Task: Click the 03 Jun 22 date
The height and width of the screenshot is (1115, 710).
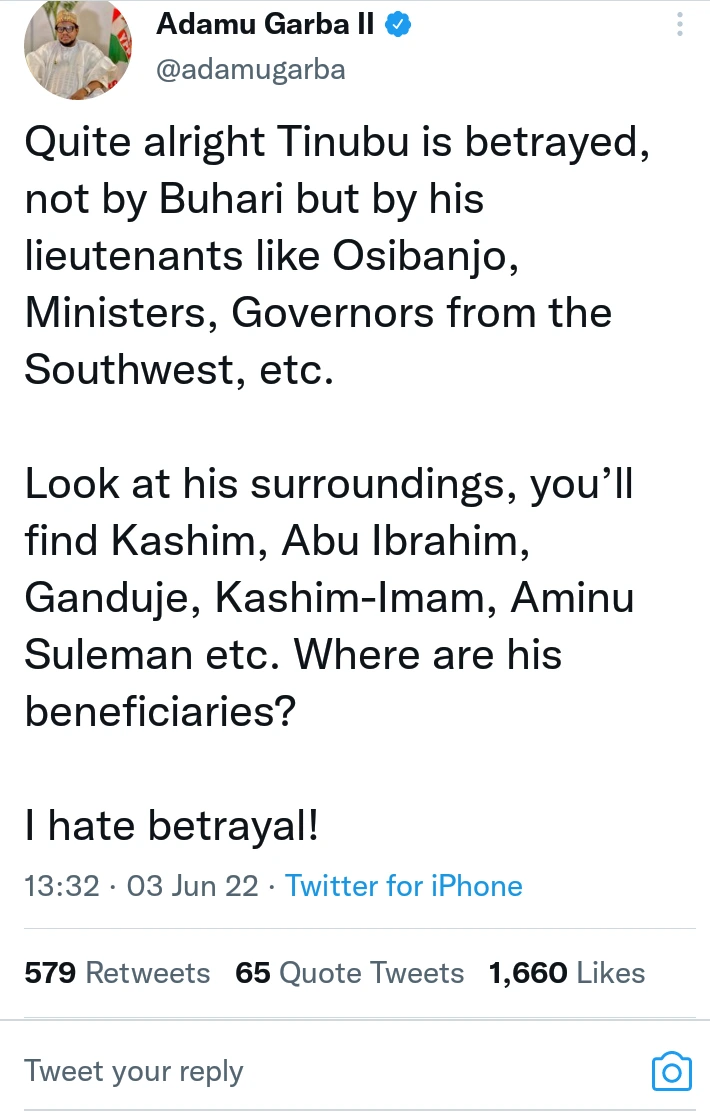Action: point(192,886)
